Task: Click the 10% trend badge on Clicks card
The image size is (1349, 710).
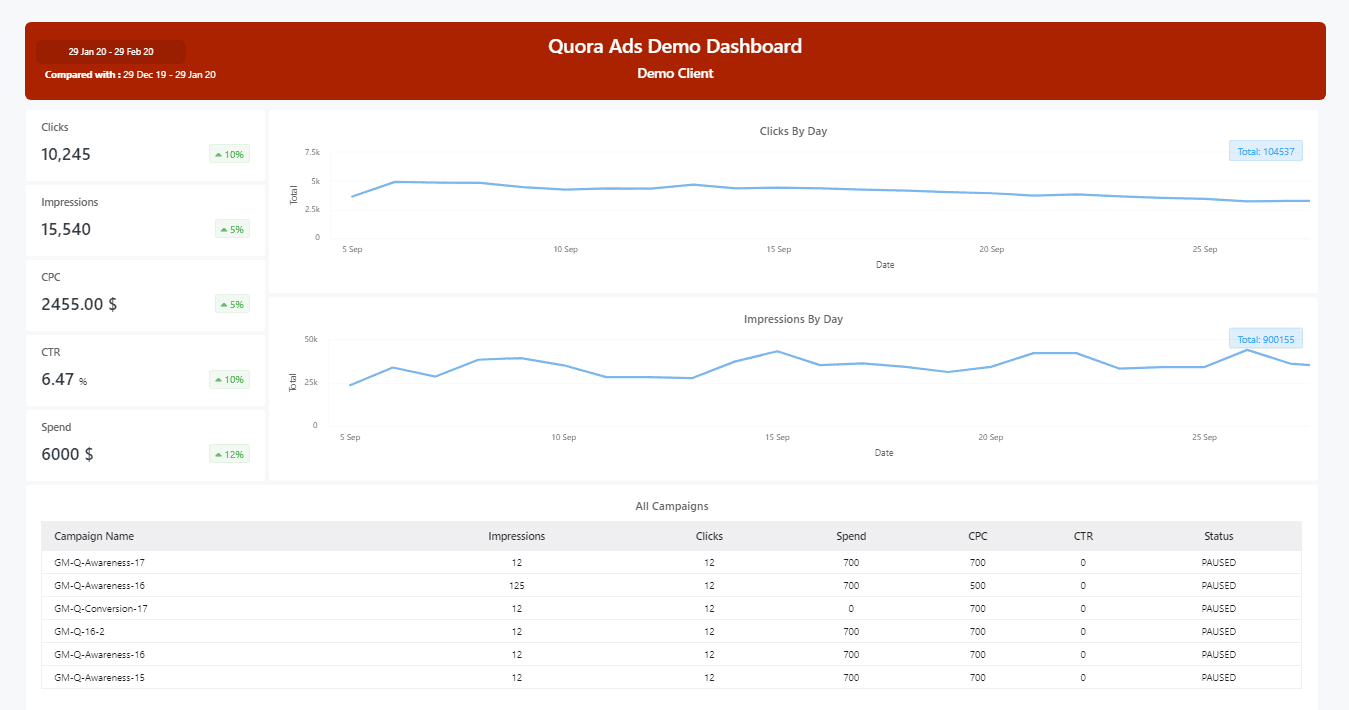Action: coord(229,154)
